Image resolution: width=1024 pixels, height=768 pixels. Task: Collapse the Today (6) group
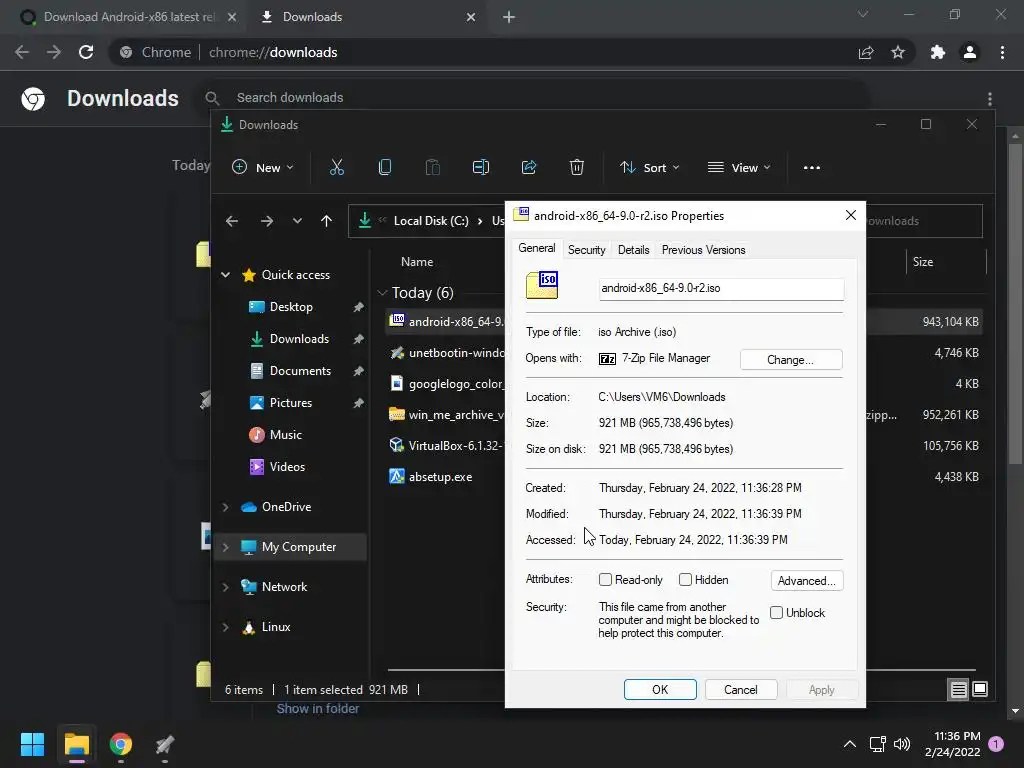pyautogui.click(x=383, y=293)
